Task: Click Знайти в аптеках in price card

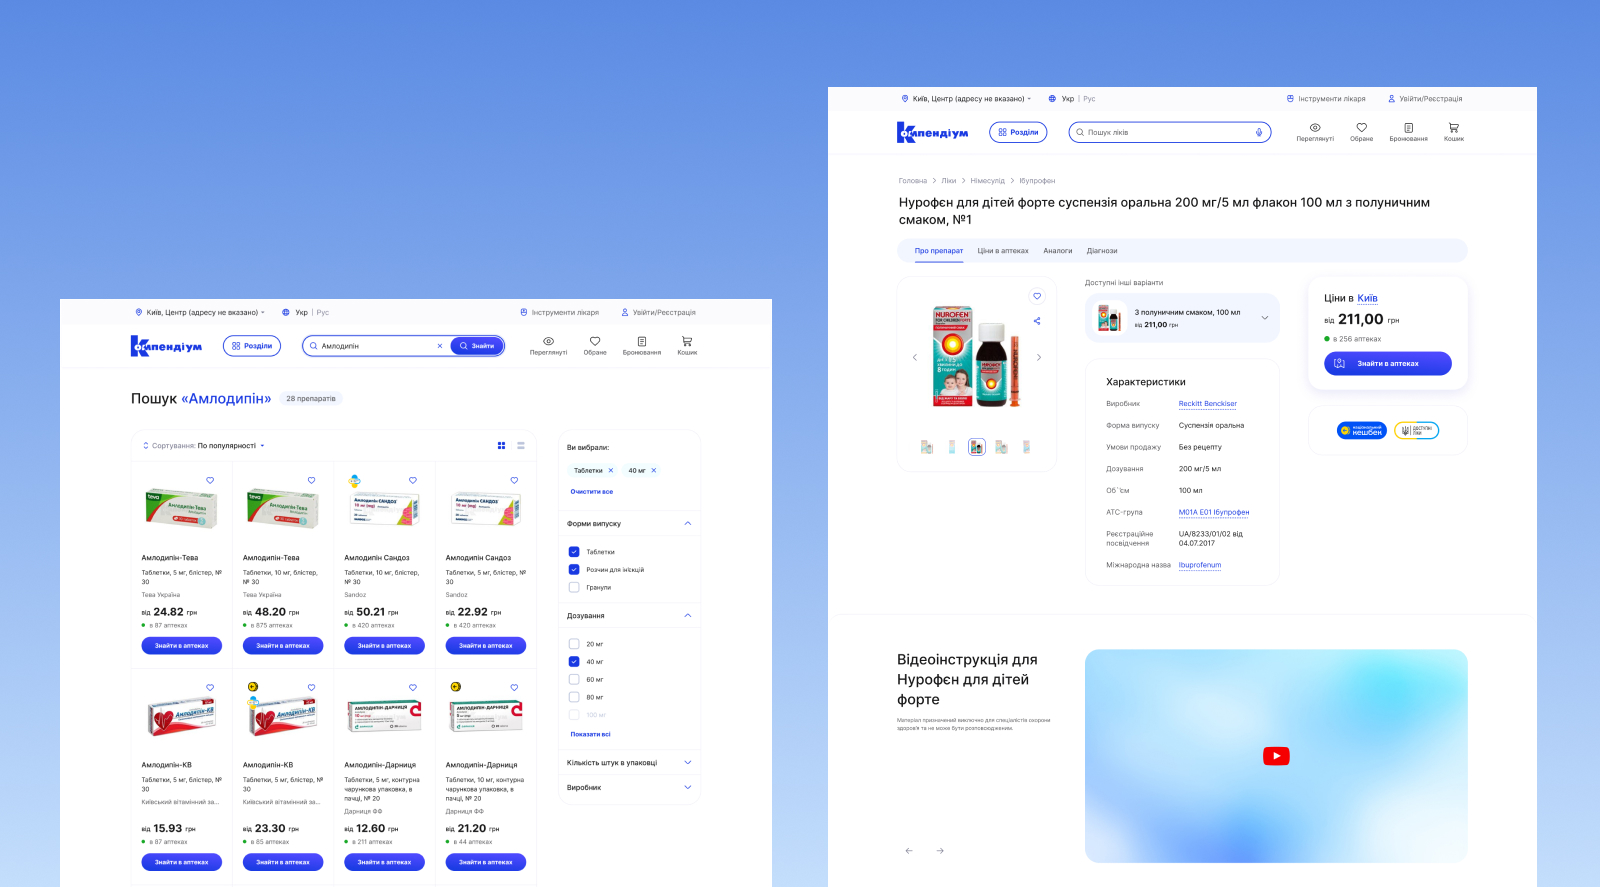Action: [x=1388, y=363]
